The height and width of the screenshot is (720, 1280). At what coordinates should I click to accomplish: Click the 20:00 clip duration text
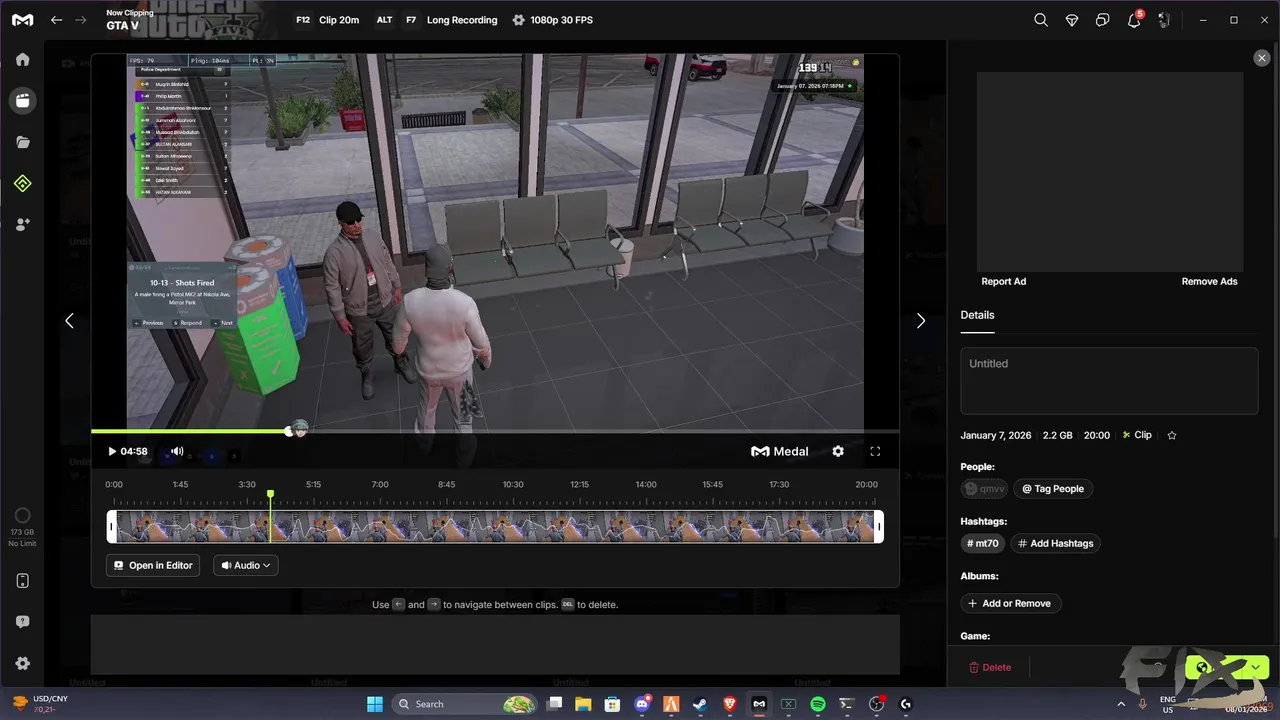(1097, 435)
